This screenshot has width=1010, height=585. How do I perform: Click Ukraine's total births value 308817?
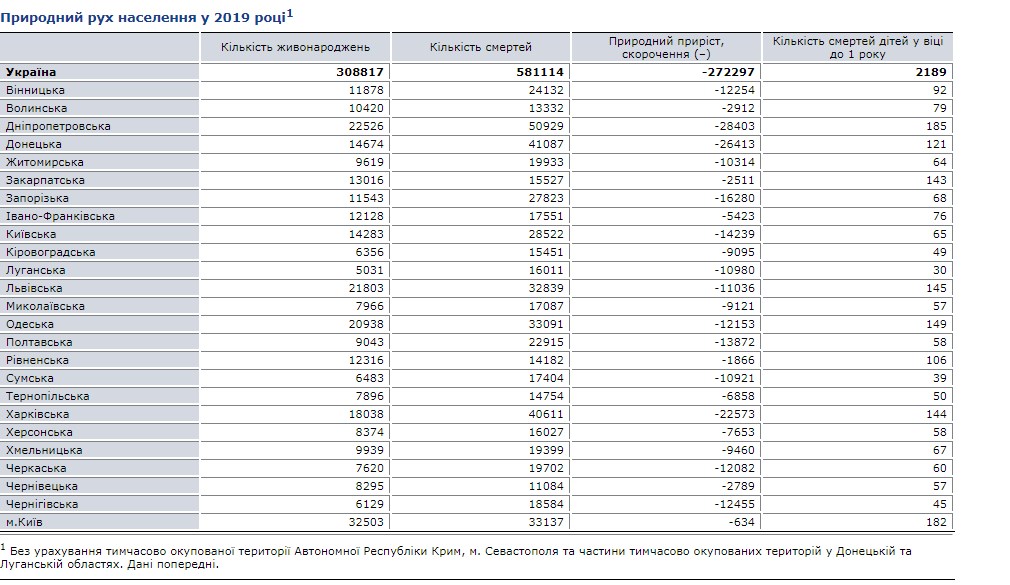point(360,72)
